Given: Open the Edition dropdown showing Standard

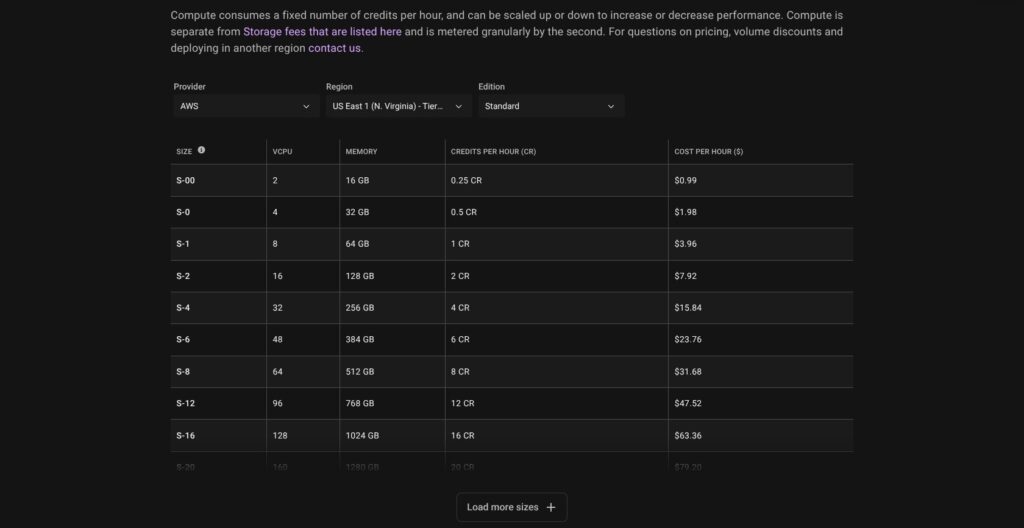Looking at the screenshot, I should 551,106.
